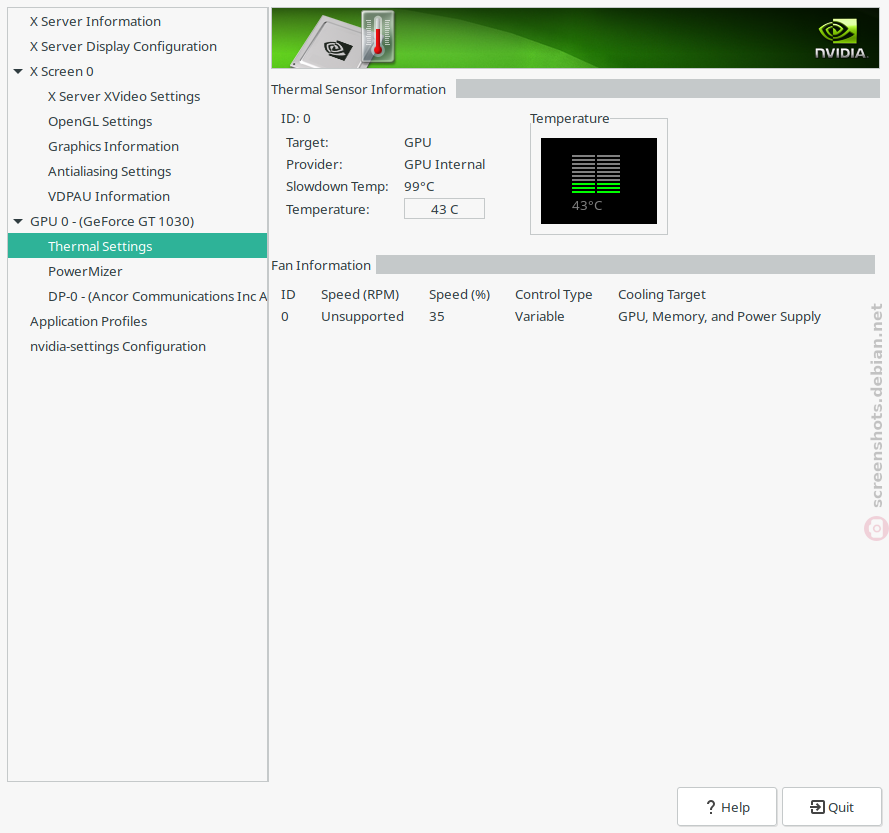
Task: Open X Server XVideo Settings
Action: (x=124, y=96)
